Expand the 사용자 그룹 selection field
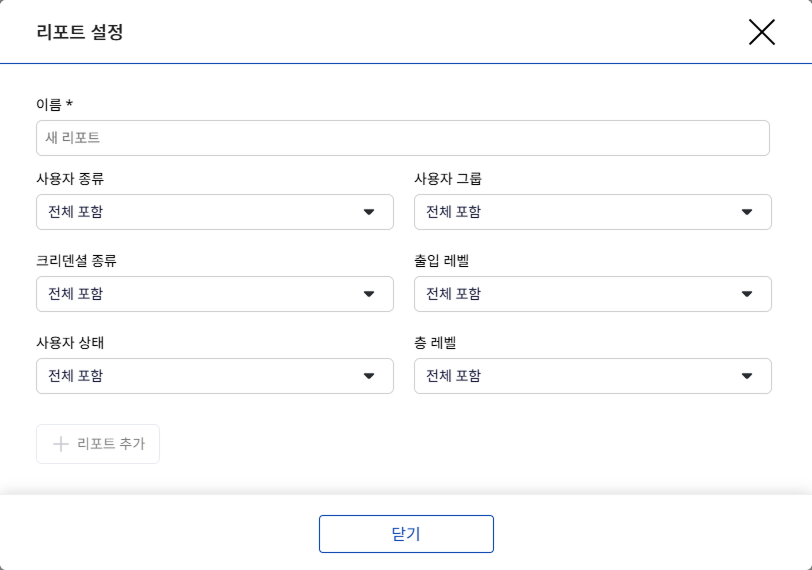Image resolution: width=812 pixels, height=570 pixels. [580, 212]
